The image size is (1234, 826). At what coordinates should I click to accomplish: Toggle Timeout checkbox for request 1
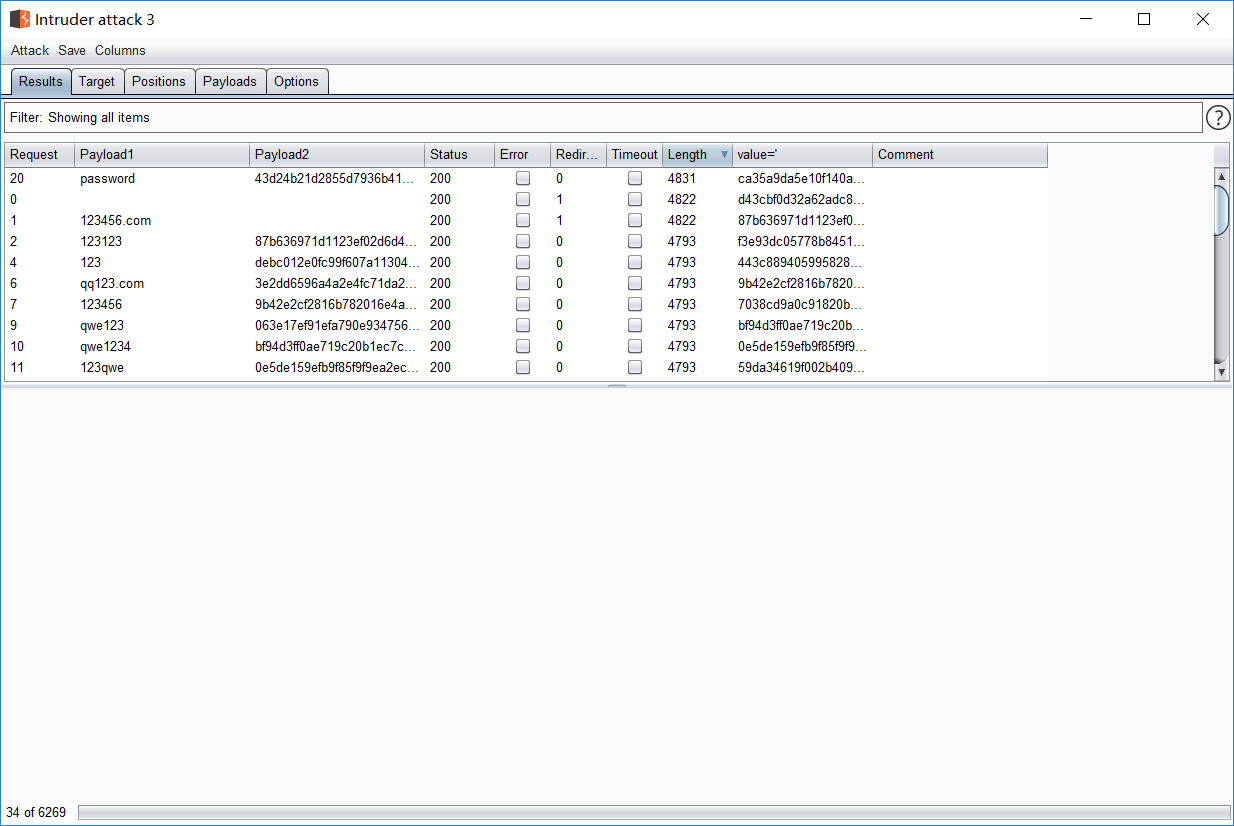(634, 221)
